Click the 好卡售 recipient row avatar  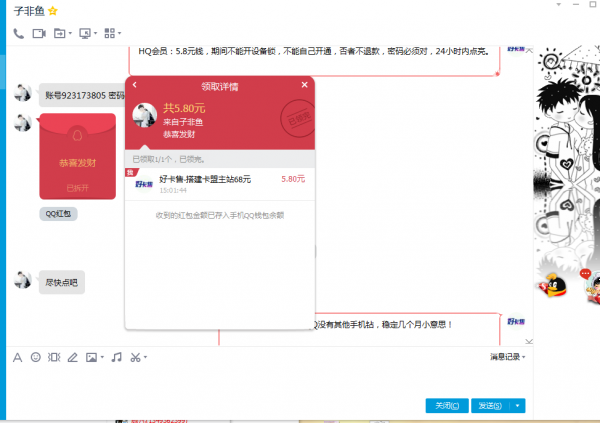pyautogui.click(x=144, y=184)
